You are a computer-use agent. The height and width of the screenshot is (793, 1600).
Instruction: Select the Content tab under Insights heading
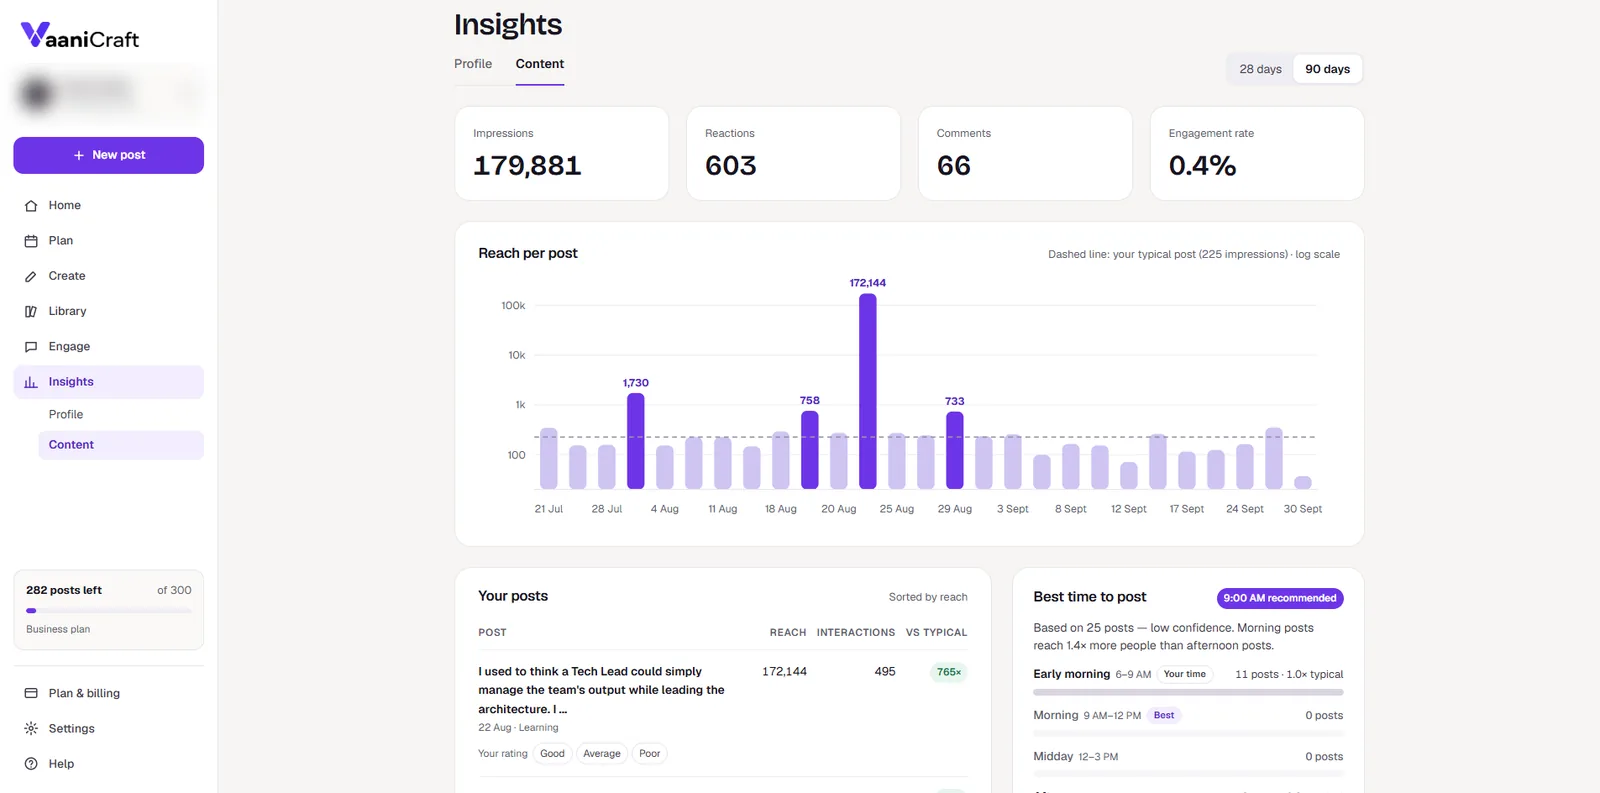[540, 64]
